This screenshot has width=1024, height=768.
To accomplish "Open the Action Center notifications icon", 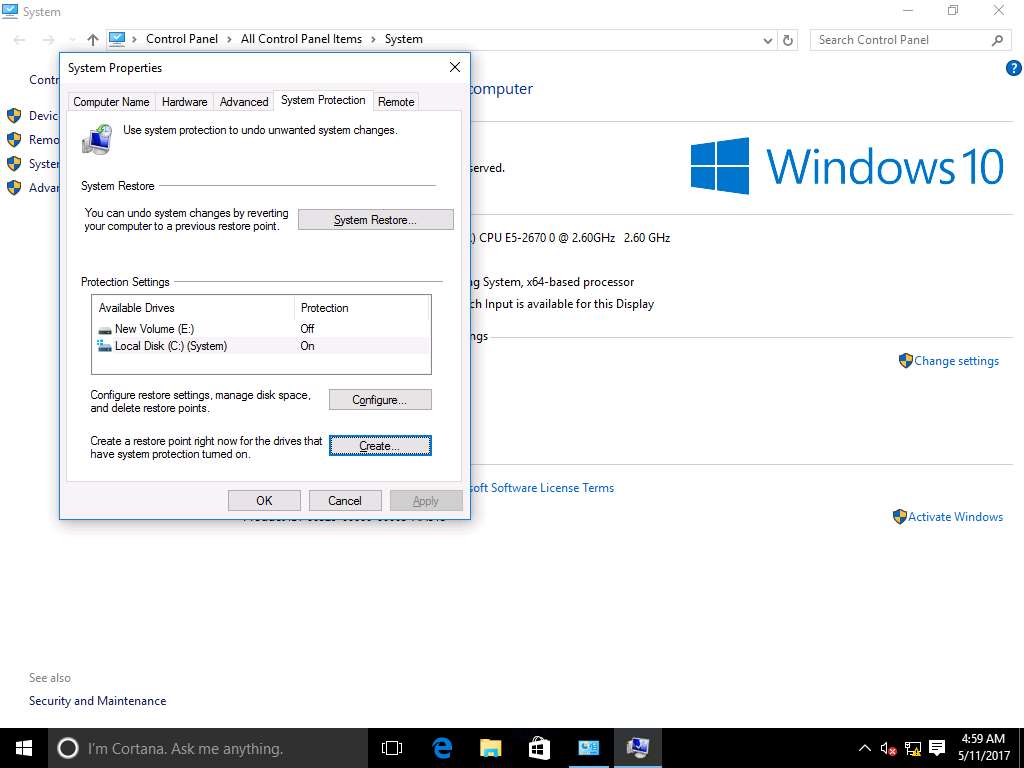I will click(x=937, y=748).
